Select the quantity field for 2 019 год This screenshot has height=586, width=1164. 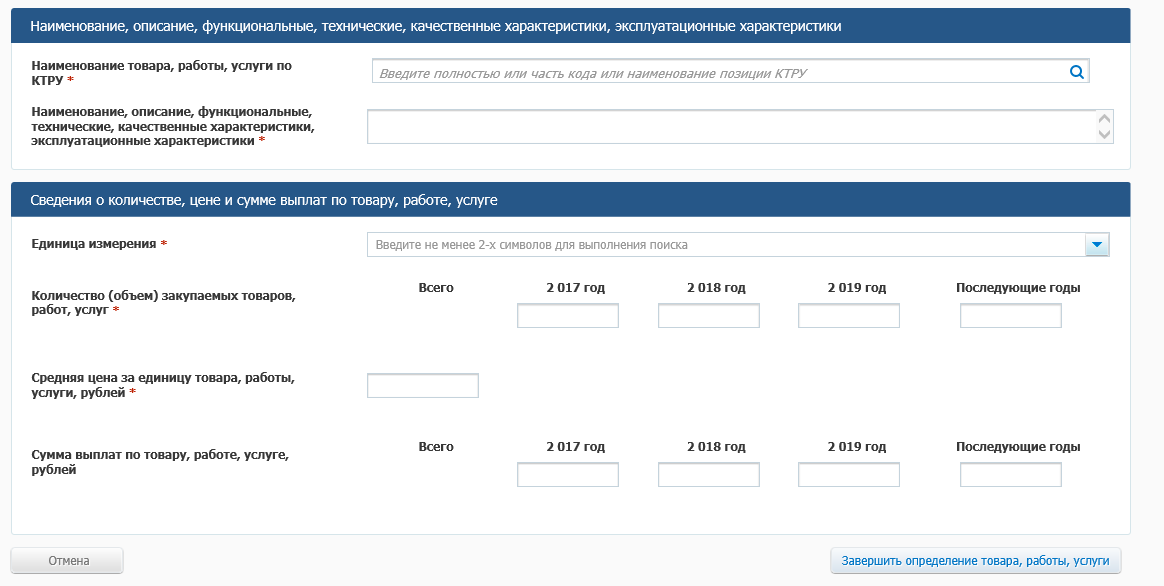coord(848,316)
